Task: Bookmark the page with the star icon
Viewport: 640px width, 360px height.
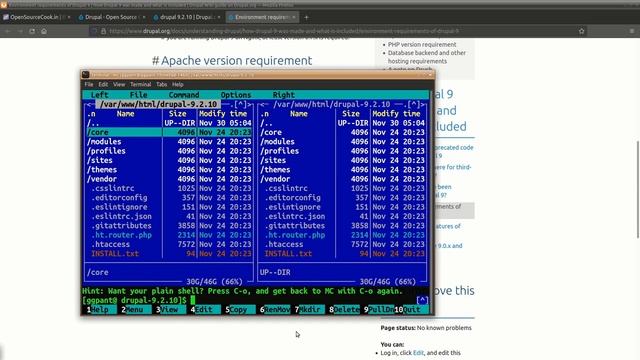Action: coord(582,31)
